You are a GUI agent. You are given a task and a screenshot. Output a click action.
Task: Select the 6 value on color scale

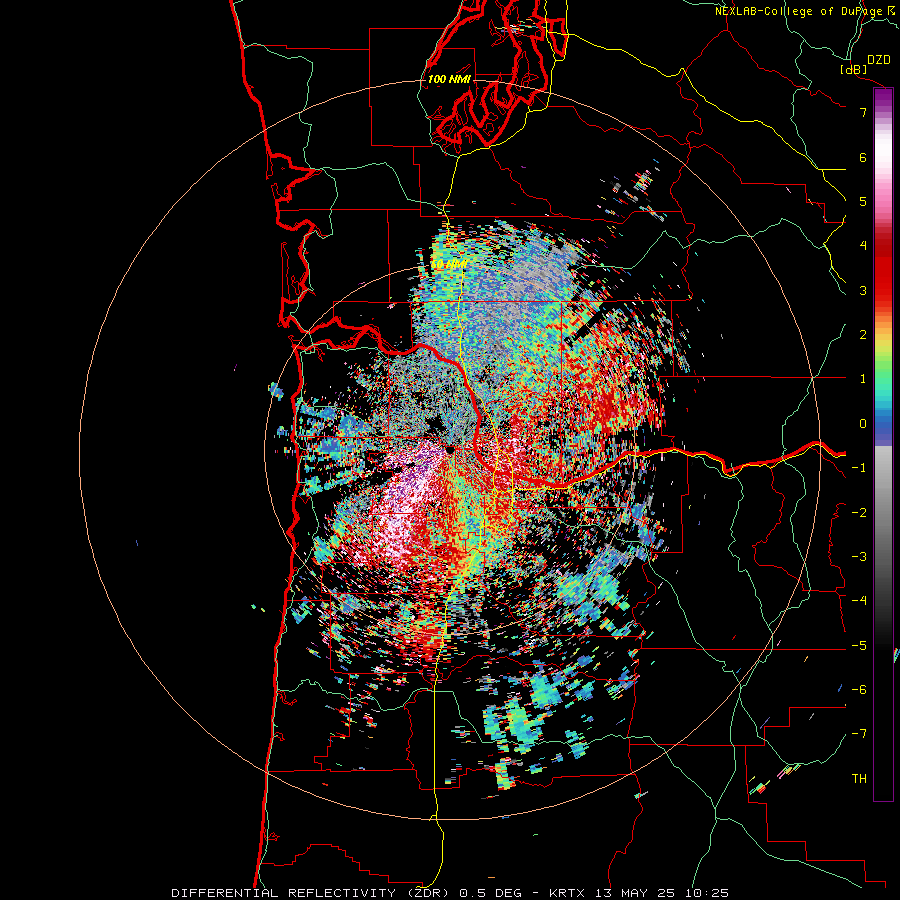coord(863,157)
